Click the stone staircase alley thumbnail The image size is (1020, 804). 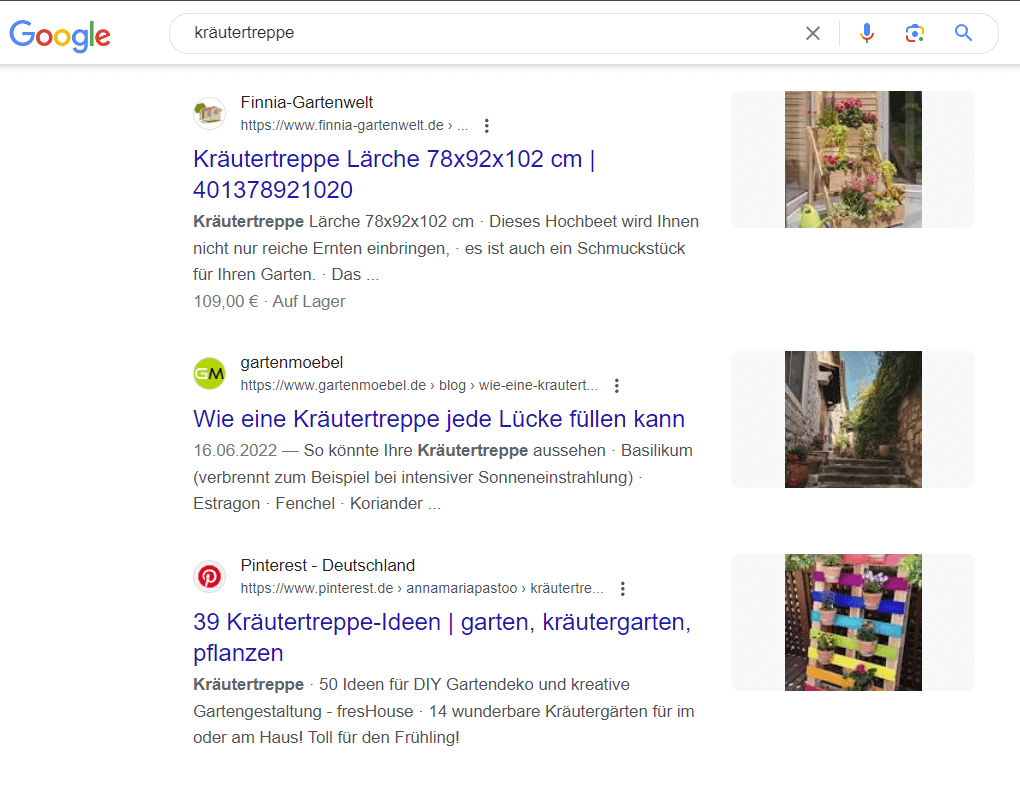tap(853, 420)
